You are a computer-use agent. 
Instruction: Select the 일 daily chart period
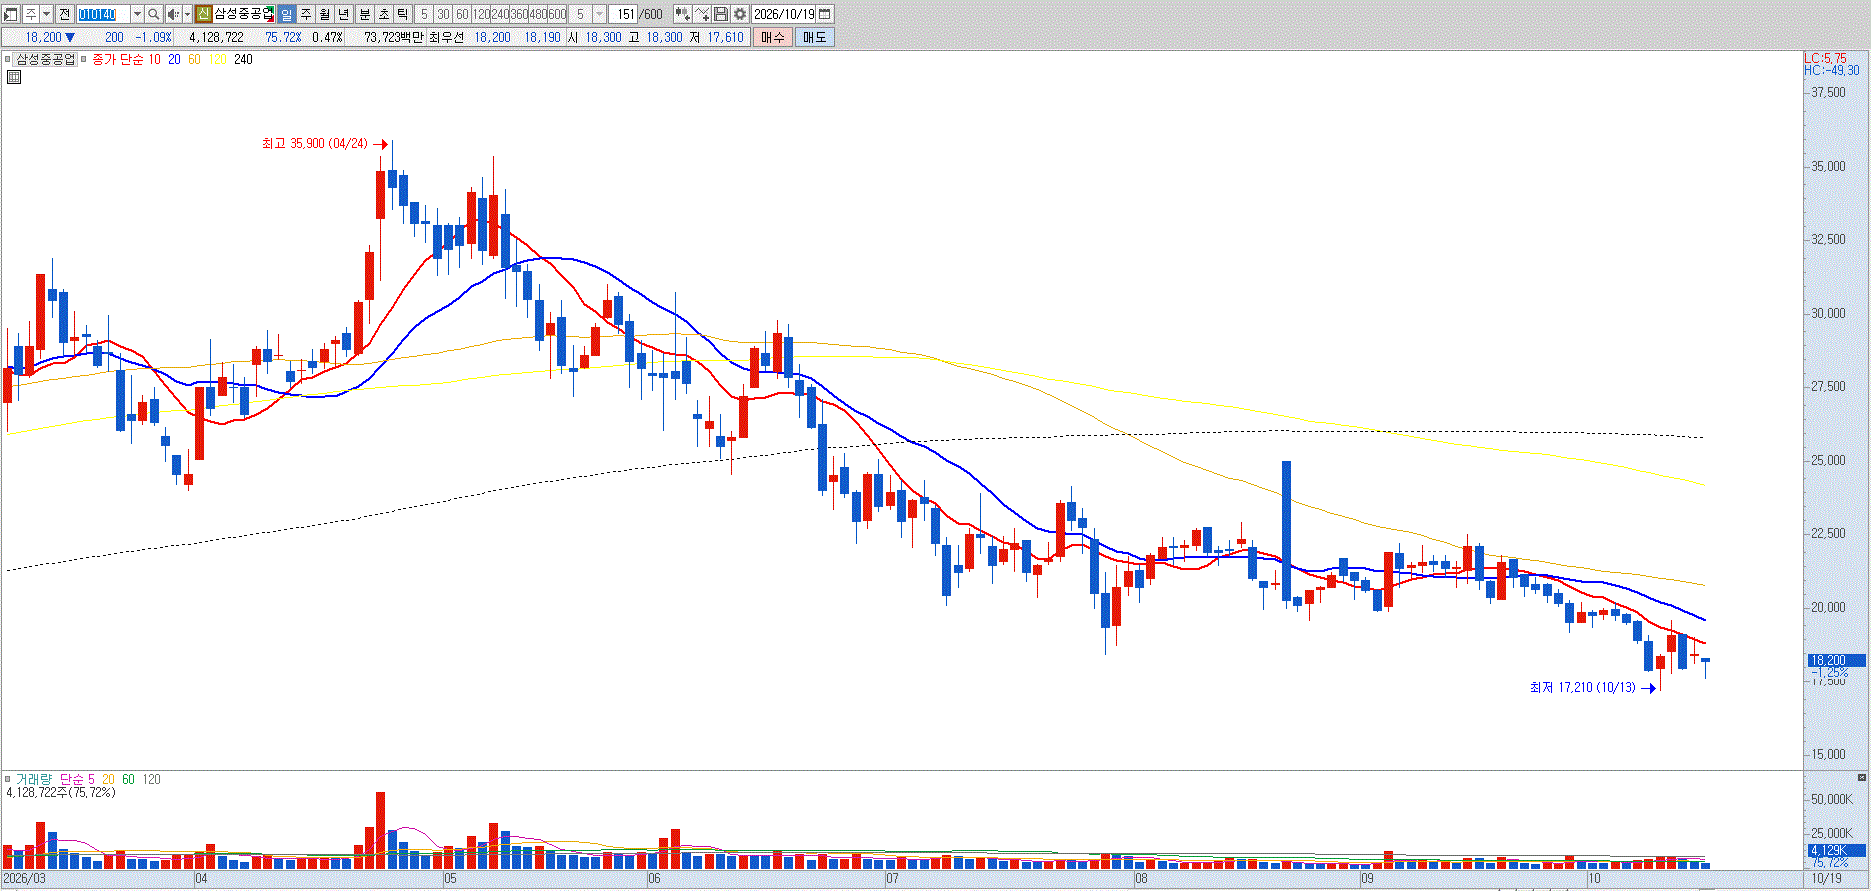pos(286,14)
